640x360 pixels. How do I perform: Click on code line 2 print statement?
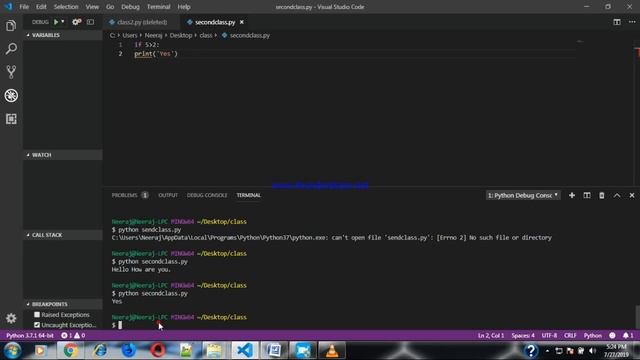point(156,54)
